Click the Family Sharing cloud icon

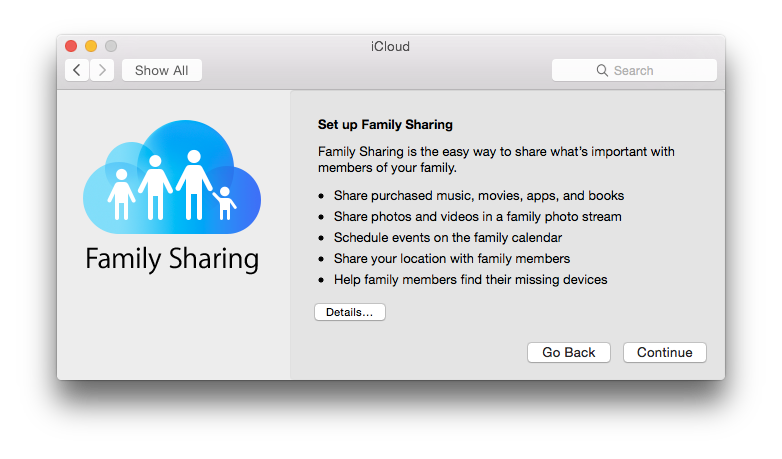tap(172, 177)
